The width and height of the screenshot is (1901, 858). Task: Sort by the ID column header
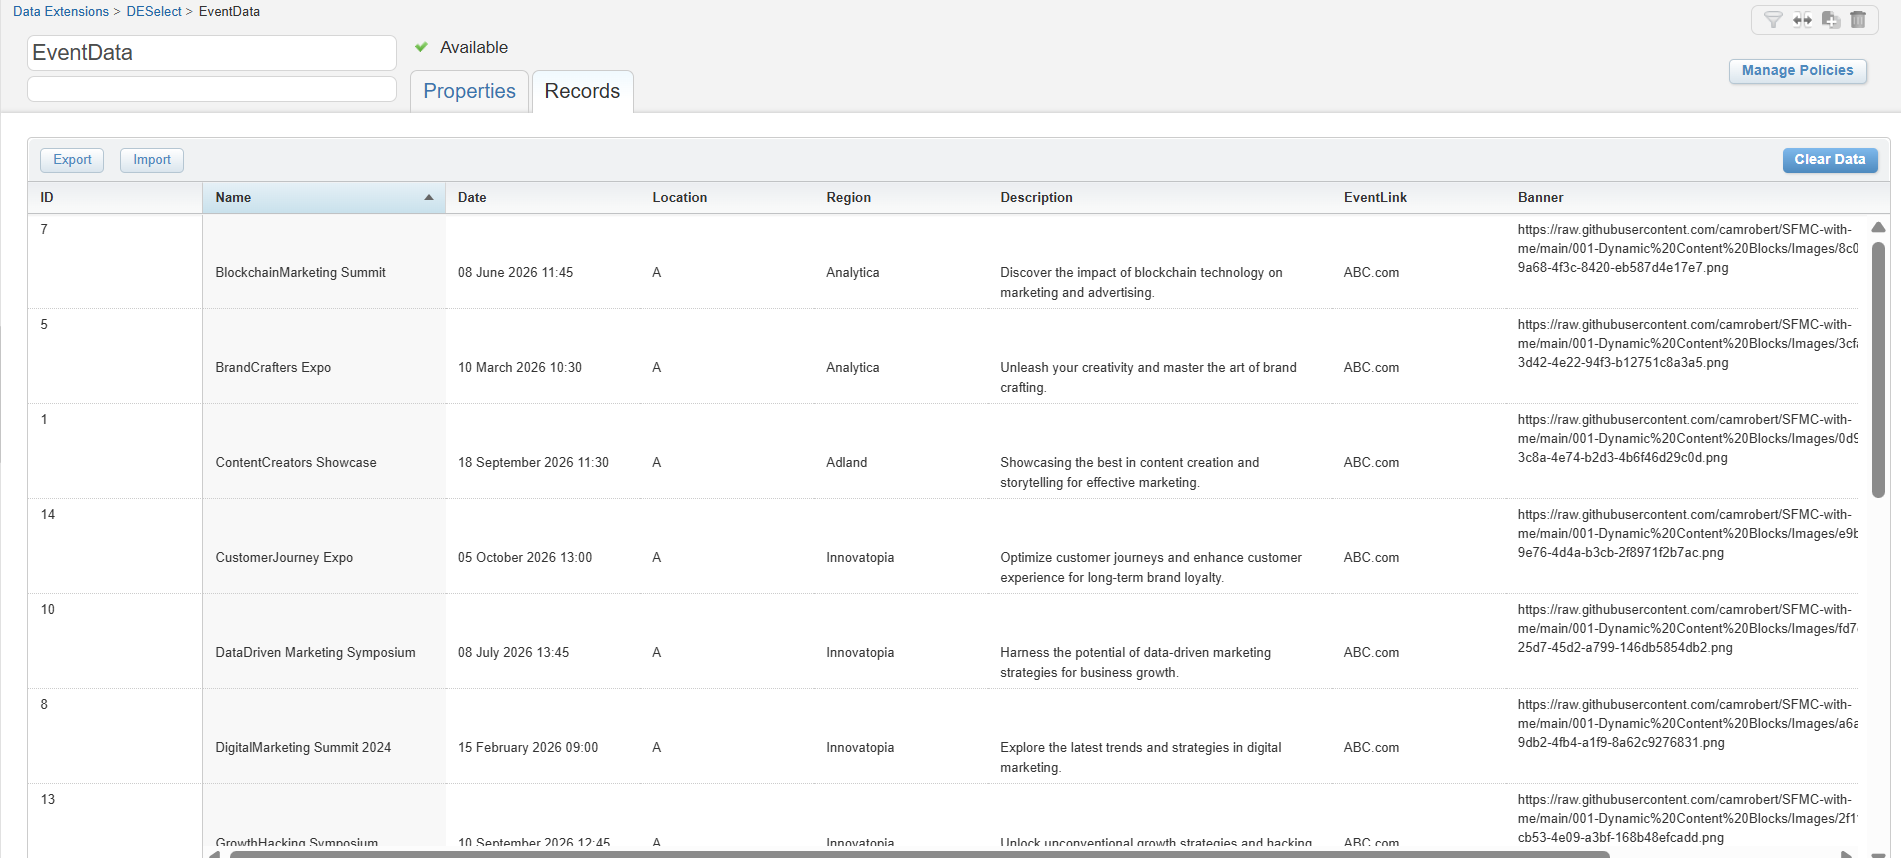click(47, 198)
